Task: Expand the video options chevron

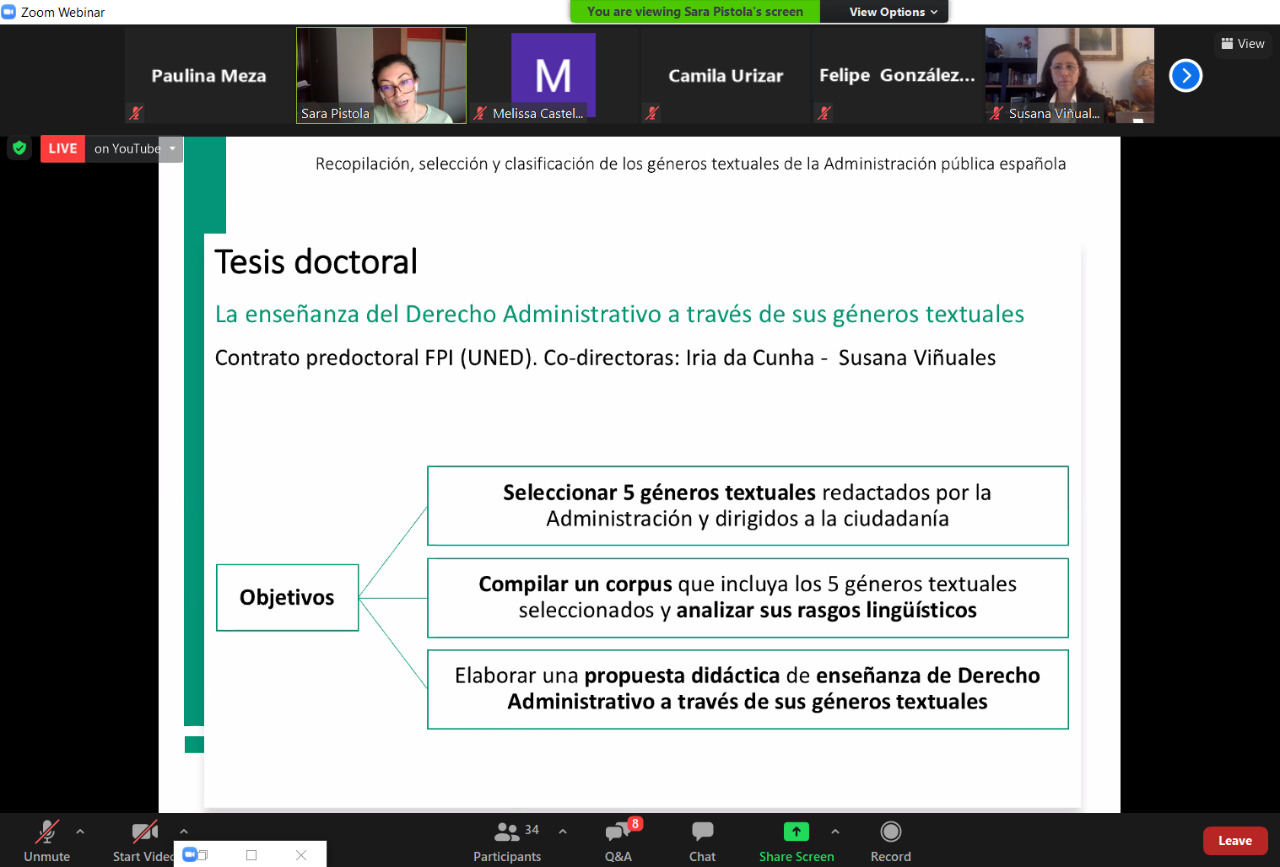Action: pos(183,831)
